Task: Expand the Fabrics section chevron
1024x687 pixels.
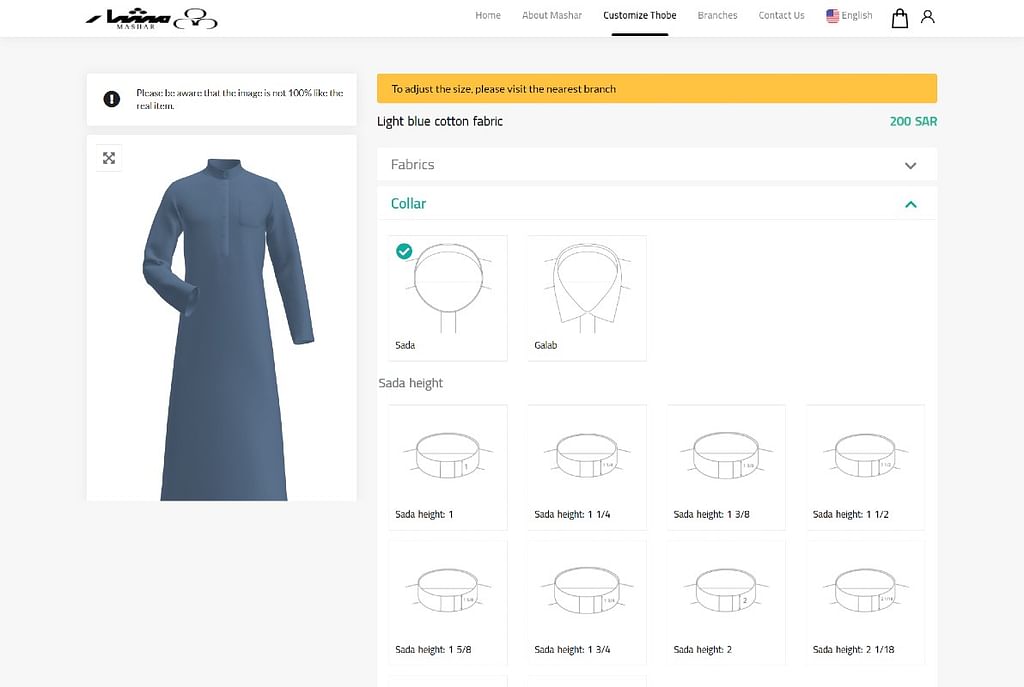Action: pyautogui.click(x=910, y=165)
